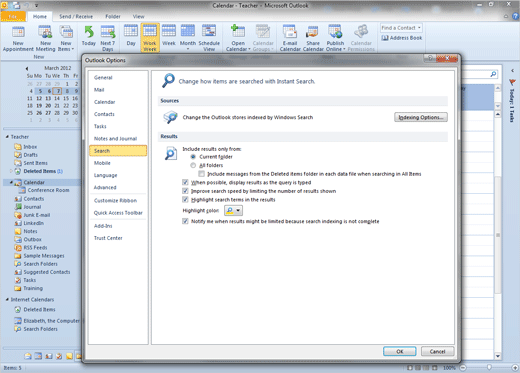Screen dimensions: 520x373
Task: Click calendar vertical scrollbar down arrow
Action: [x=497, y=356]
